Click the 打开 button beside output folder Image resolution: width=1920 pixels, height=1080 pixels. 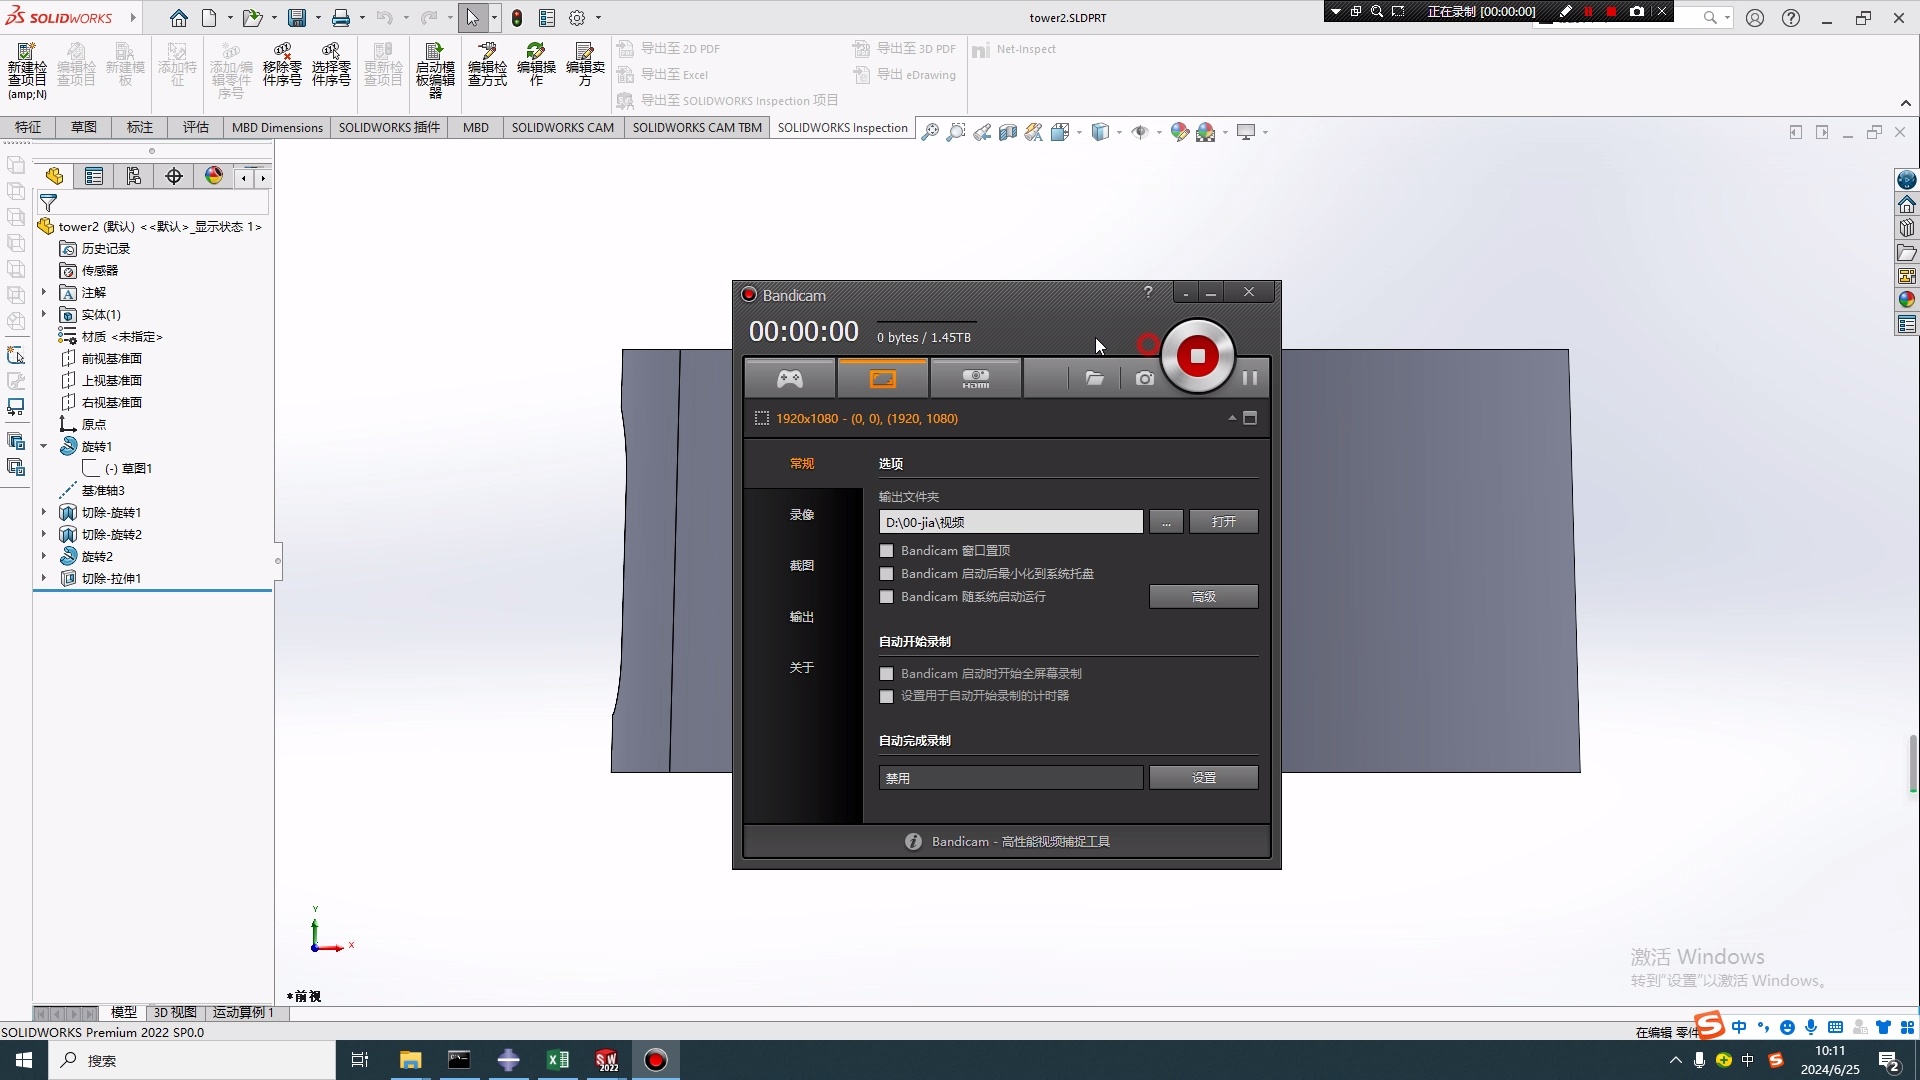[1224, 521]
